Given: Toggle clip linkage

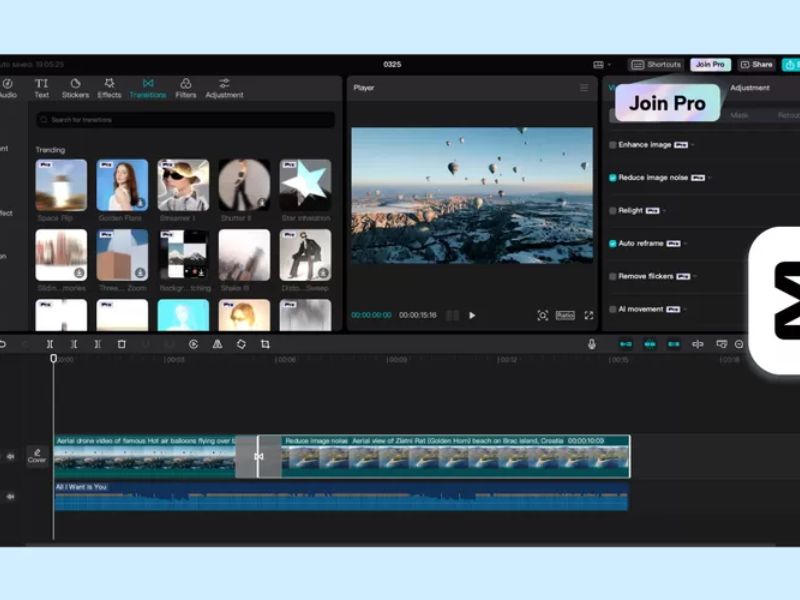Looking at the screenshot, I should point(673,344).
